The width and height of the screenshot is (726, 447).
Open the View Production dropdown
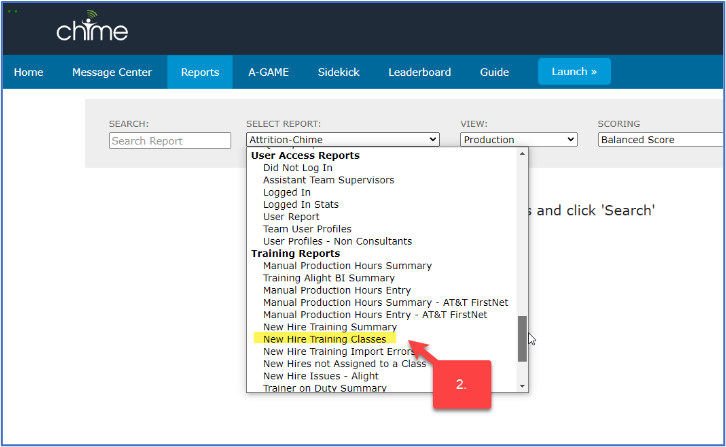point(518,140)
